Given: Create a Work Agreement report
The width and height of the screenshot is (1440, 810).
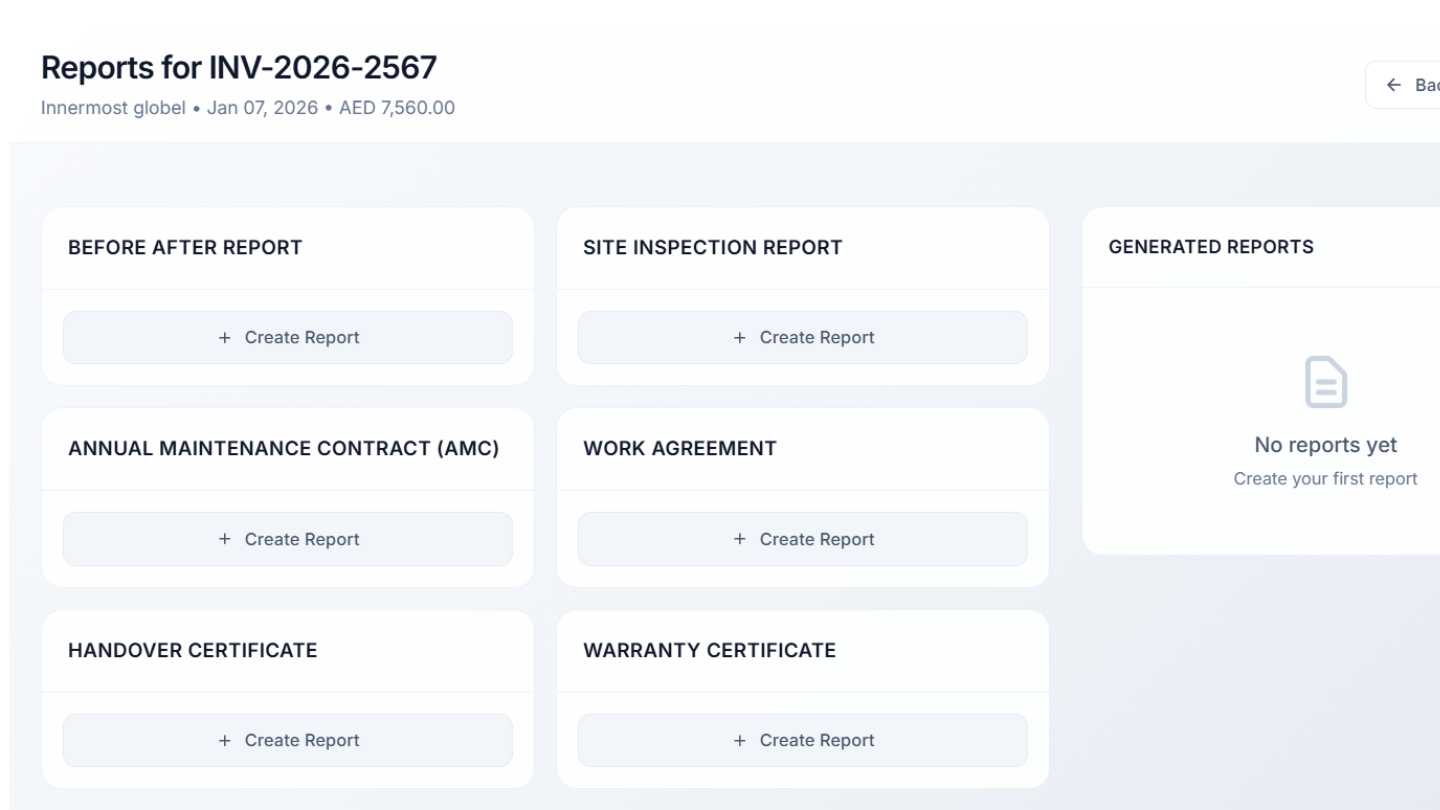Looking at the screenshot, I should (x=802, y=539).
